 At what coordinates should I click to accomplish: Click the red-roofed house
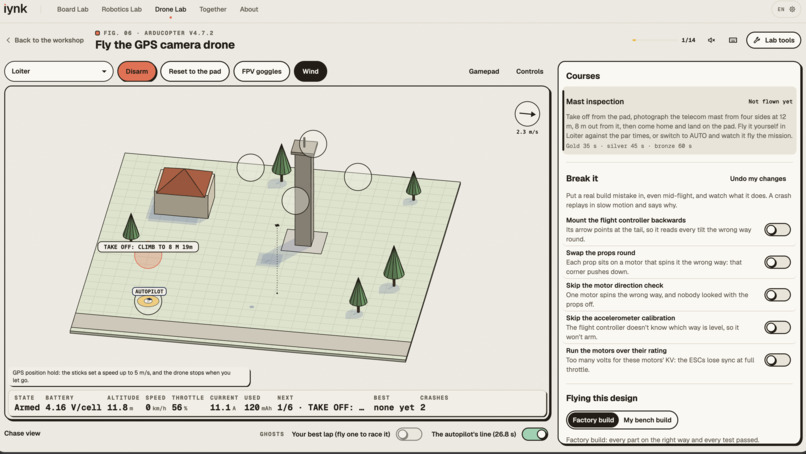click(x=185, y=192)
